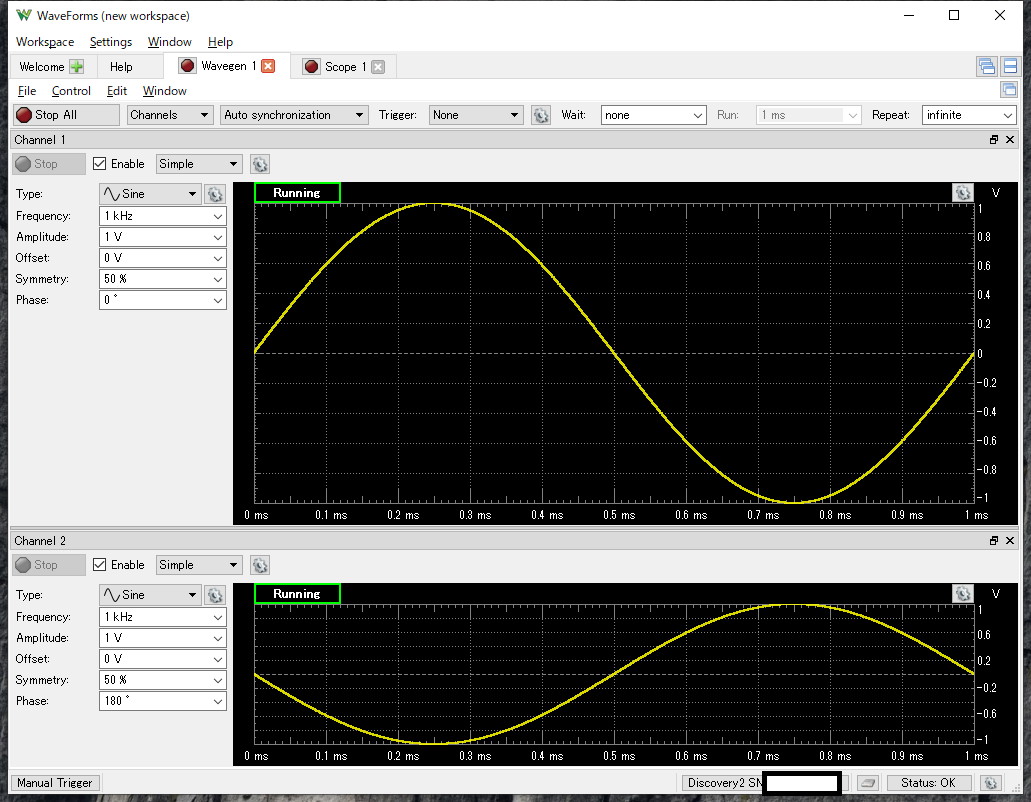Open Channel 2 plot options gear
This screenshot has height=802, width=1031.
click(963, 594)
